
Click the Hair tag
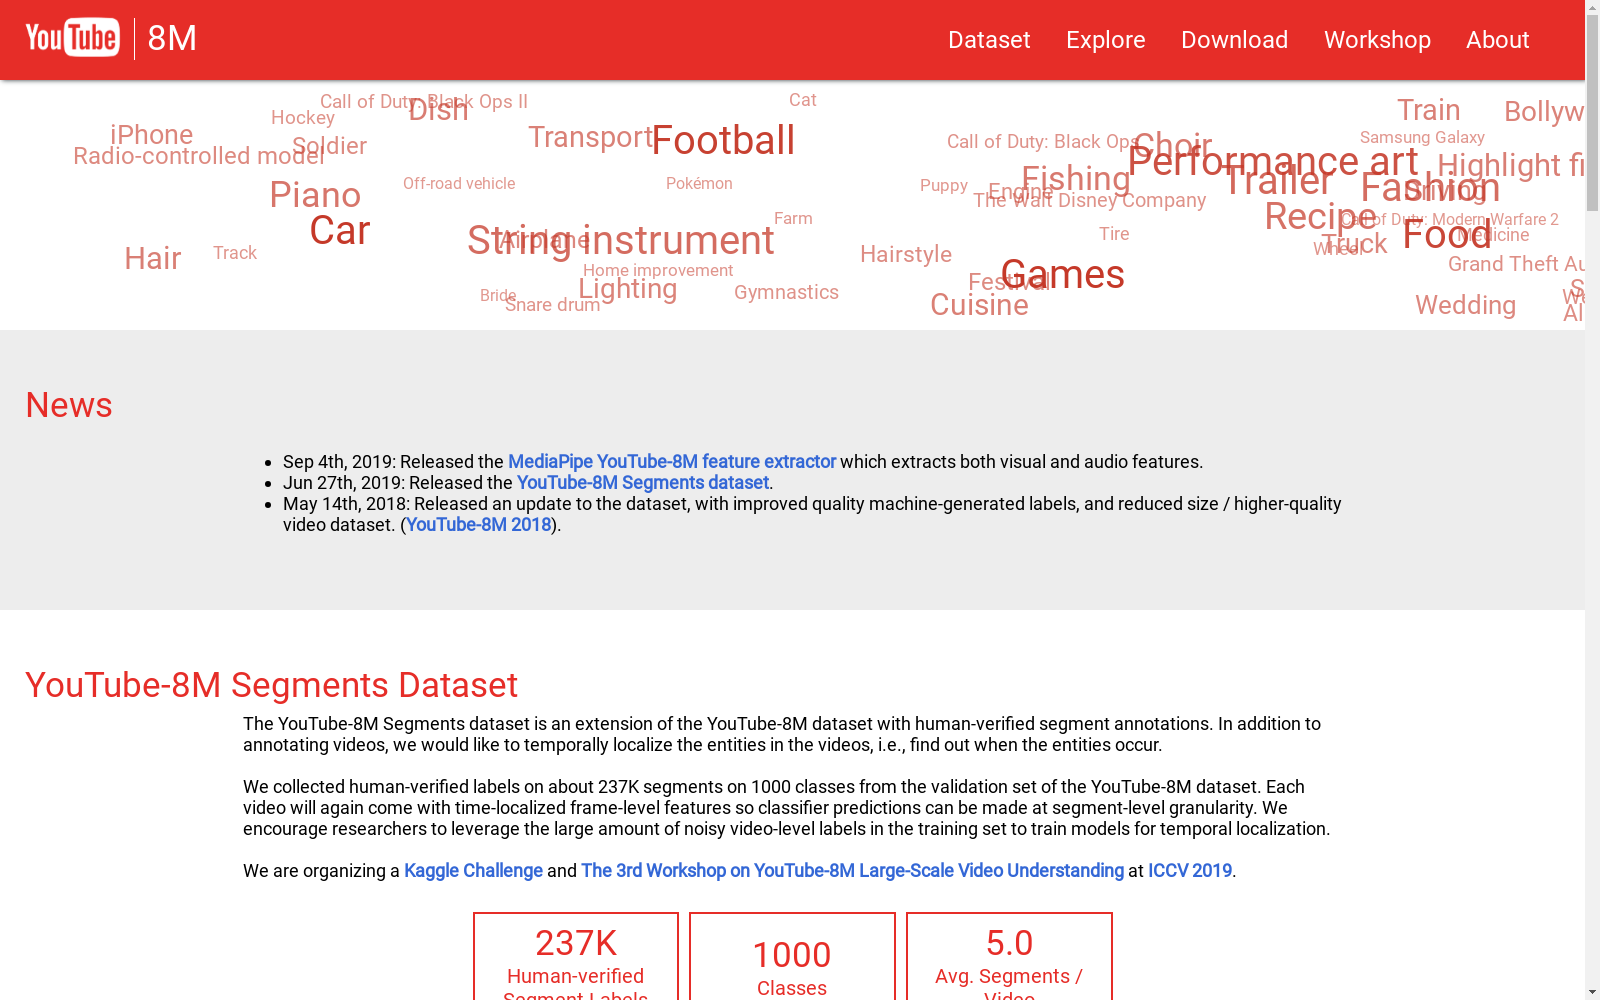153,258
